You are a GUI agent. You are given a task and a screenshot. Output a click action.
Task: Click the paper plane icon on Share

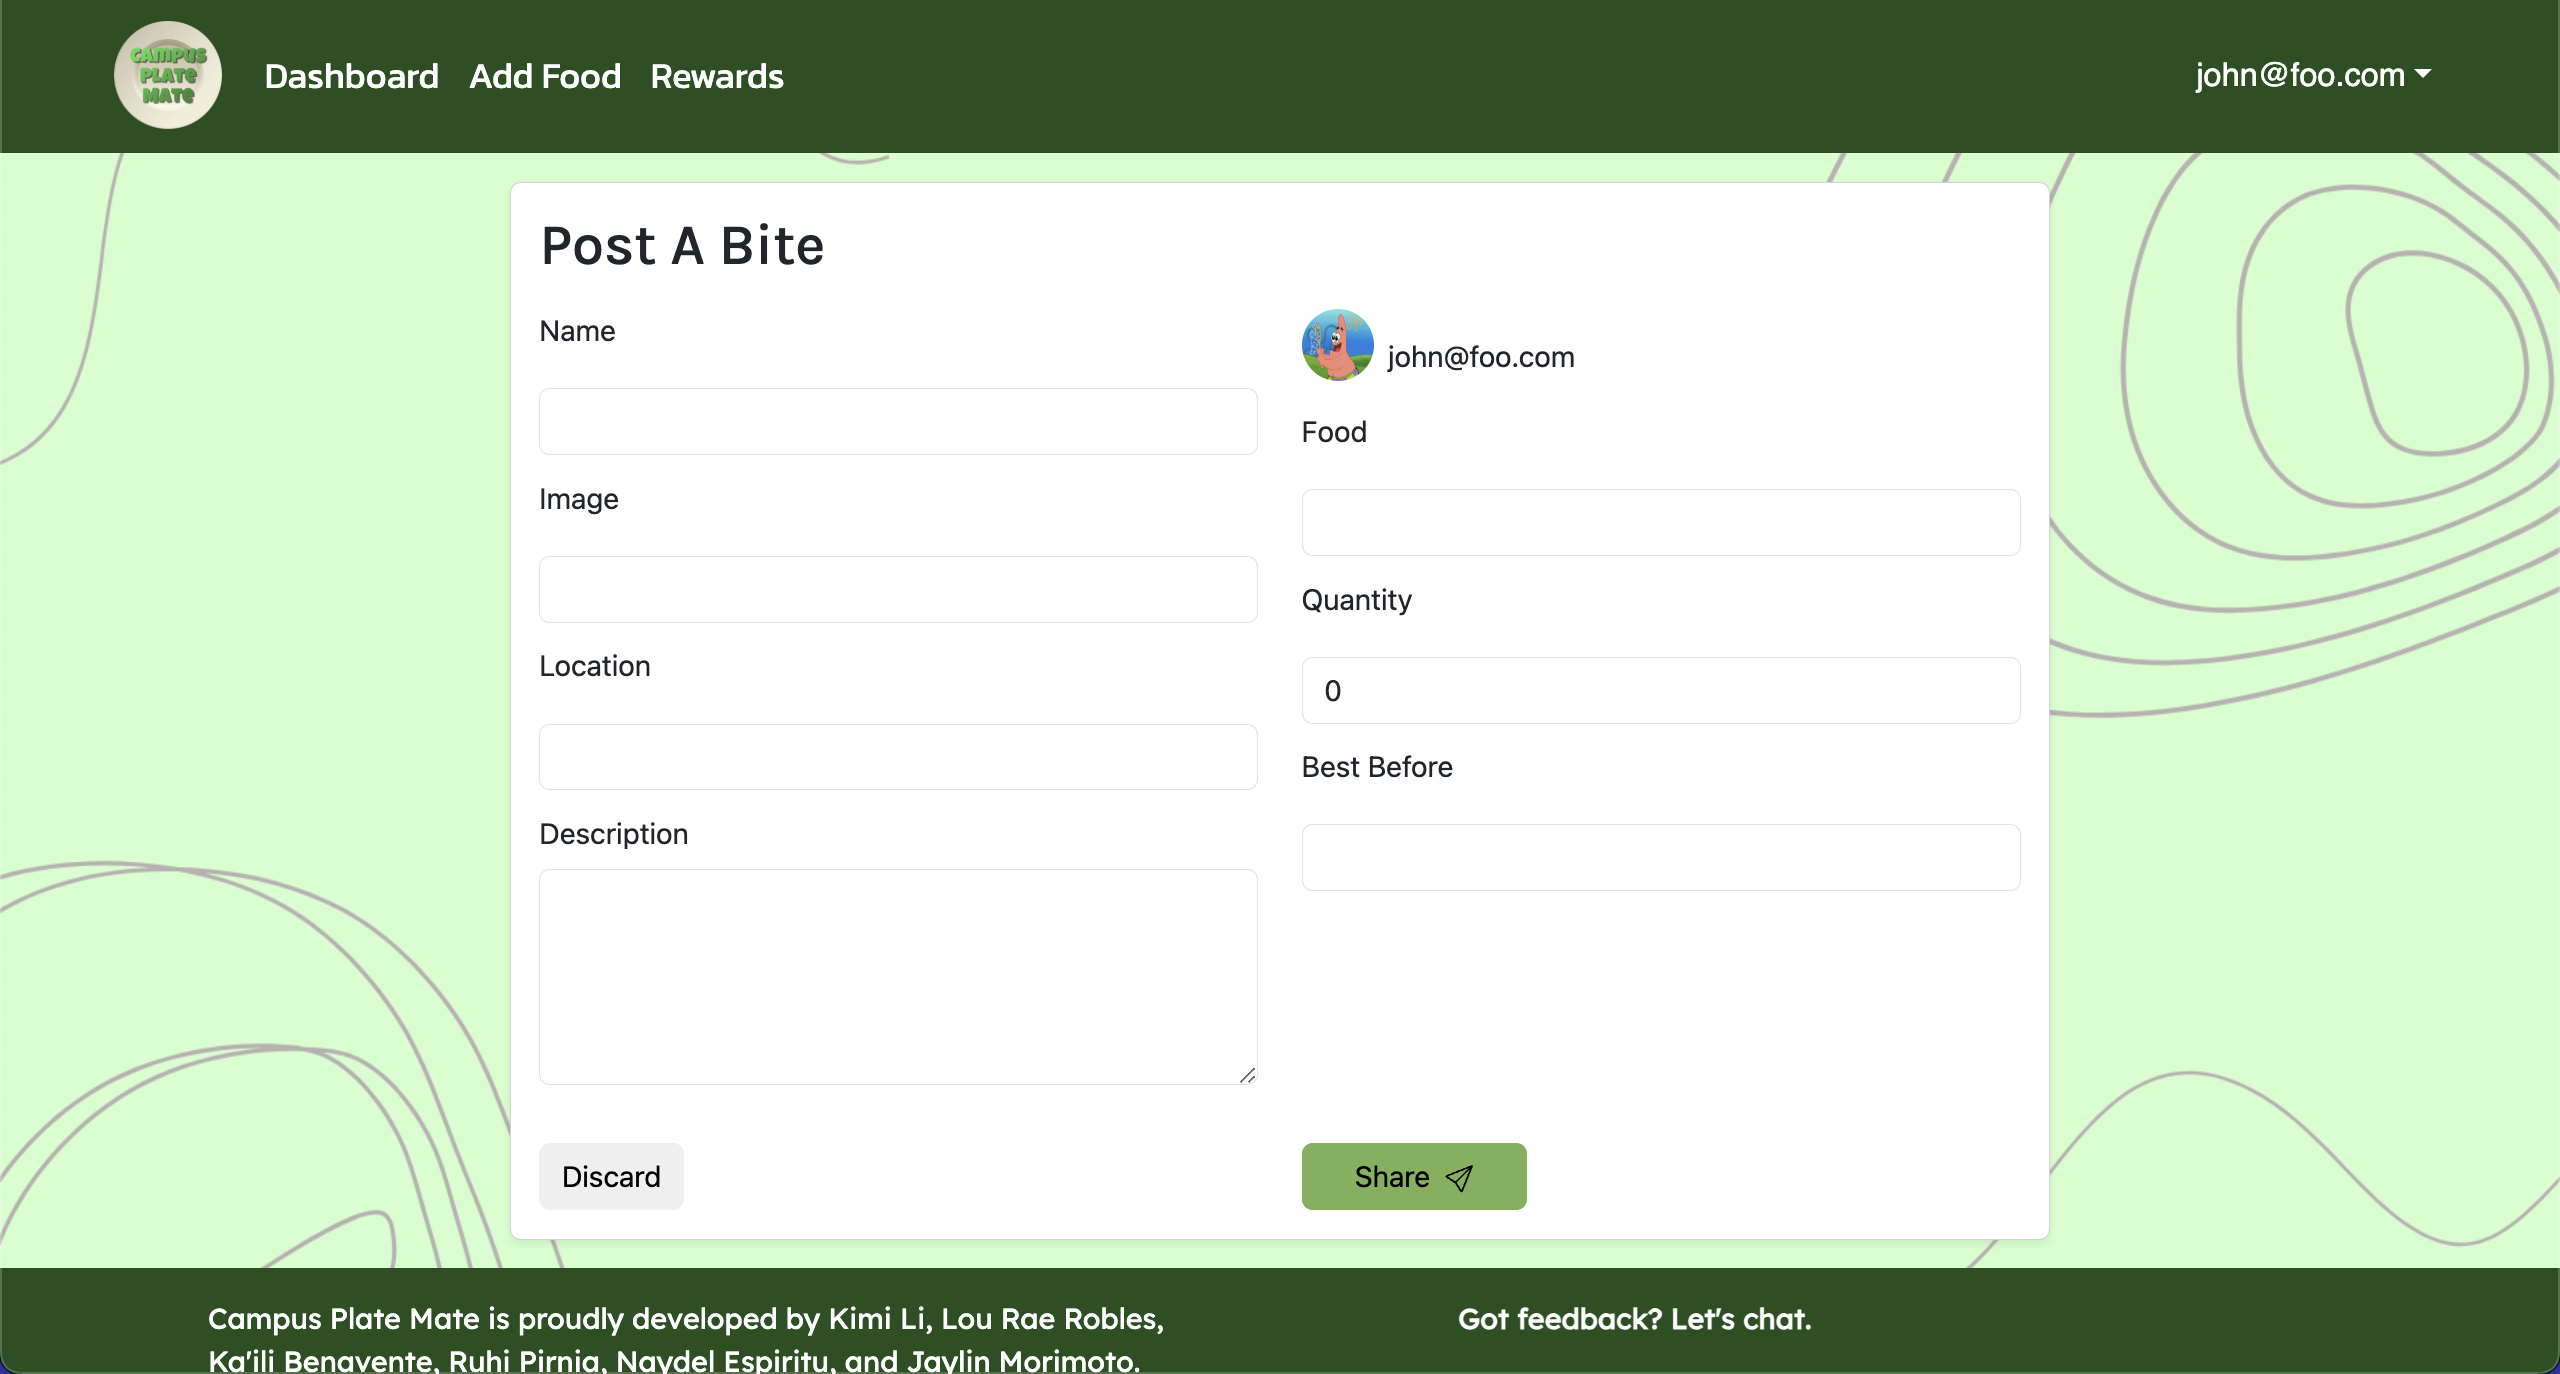click(x=1459, y=1178)
